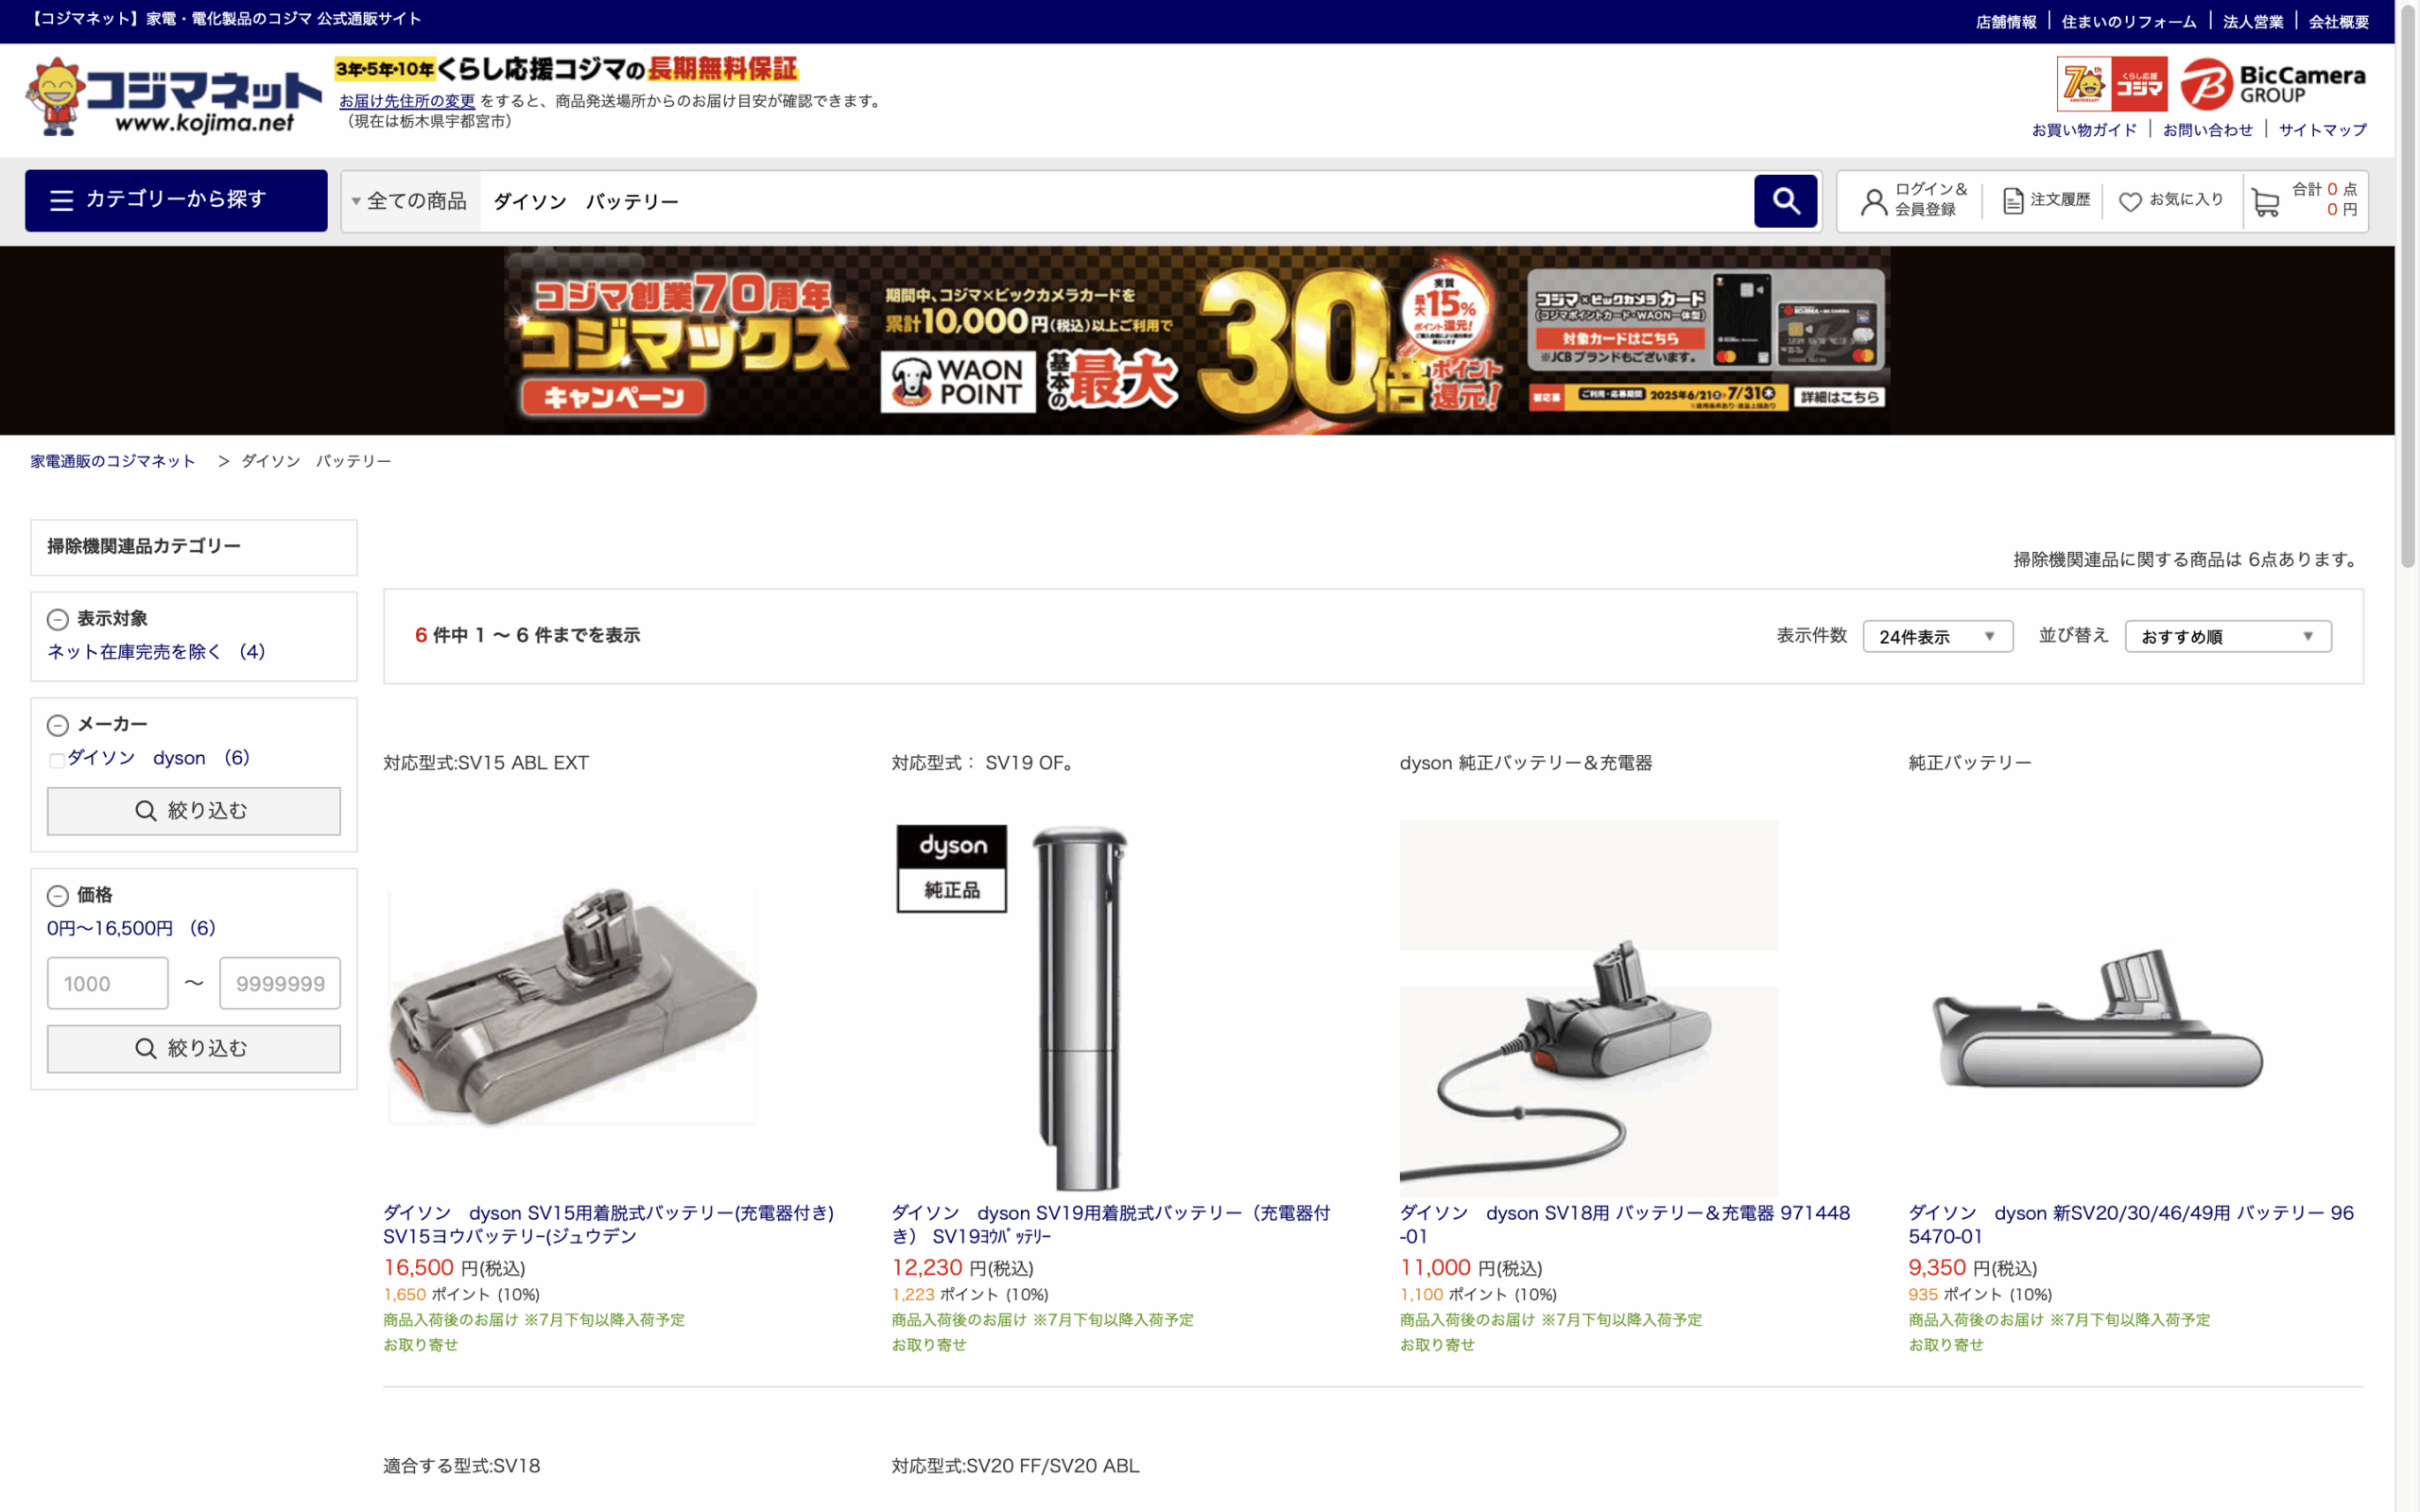Image resolution: width=2420 pixels, height=1512 pixels.
Task: Click the magnifier search button
Action: coord(1785,201)
